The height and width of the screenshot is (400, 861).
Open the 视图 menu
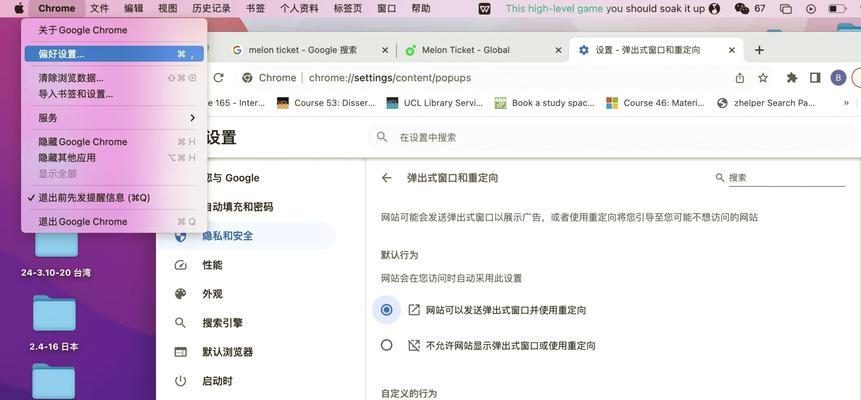click(x=167, y=8)
